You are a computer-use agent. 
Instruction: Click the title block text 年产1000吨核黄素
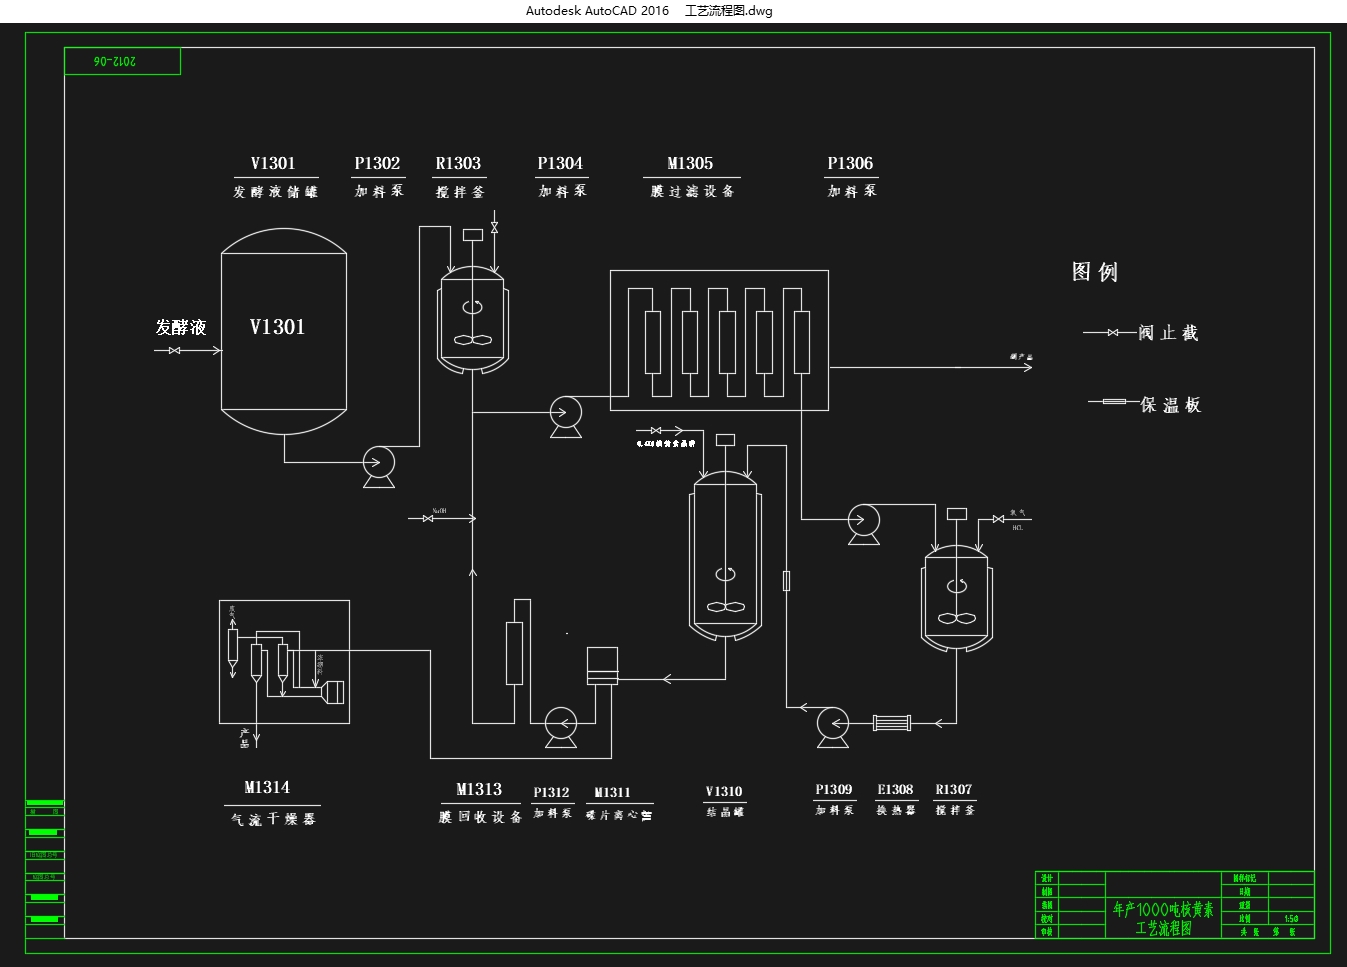tap(1163, 909)
